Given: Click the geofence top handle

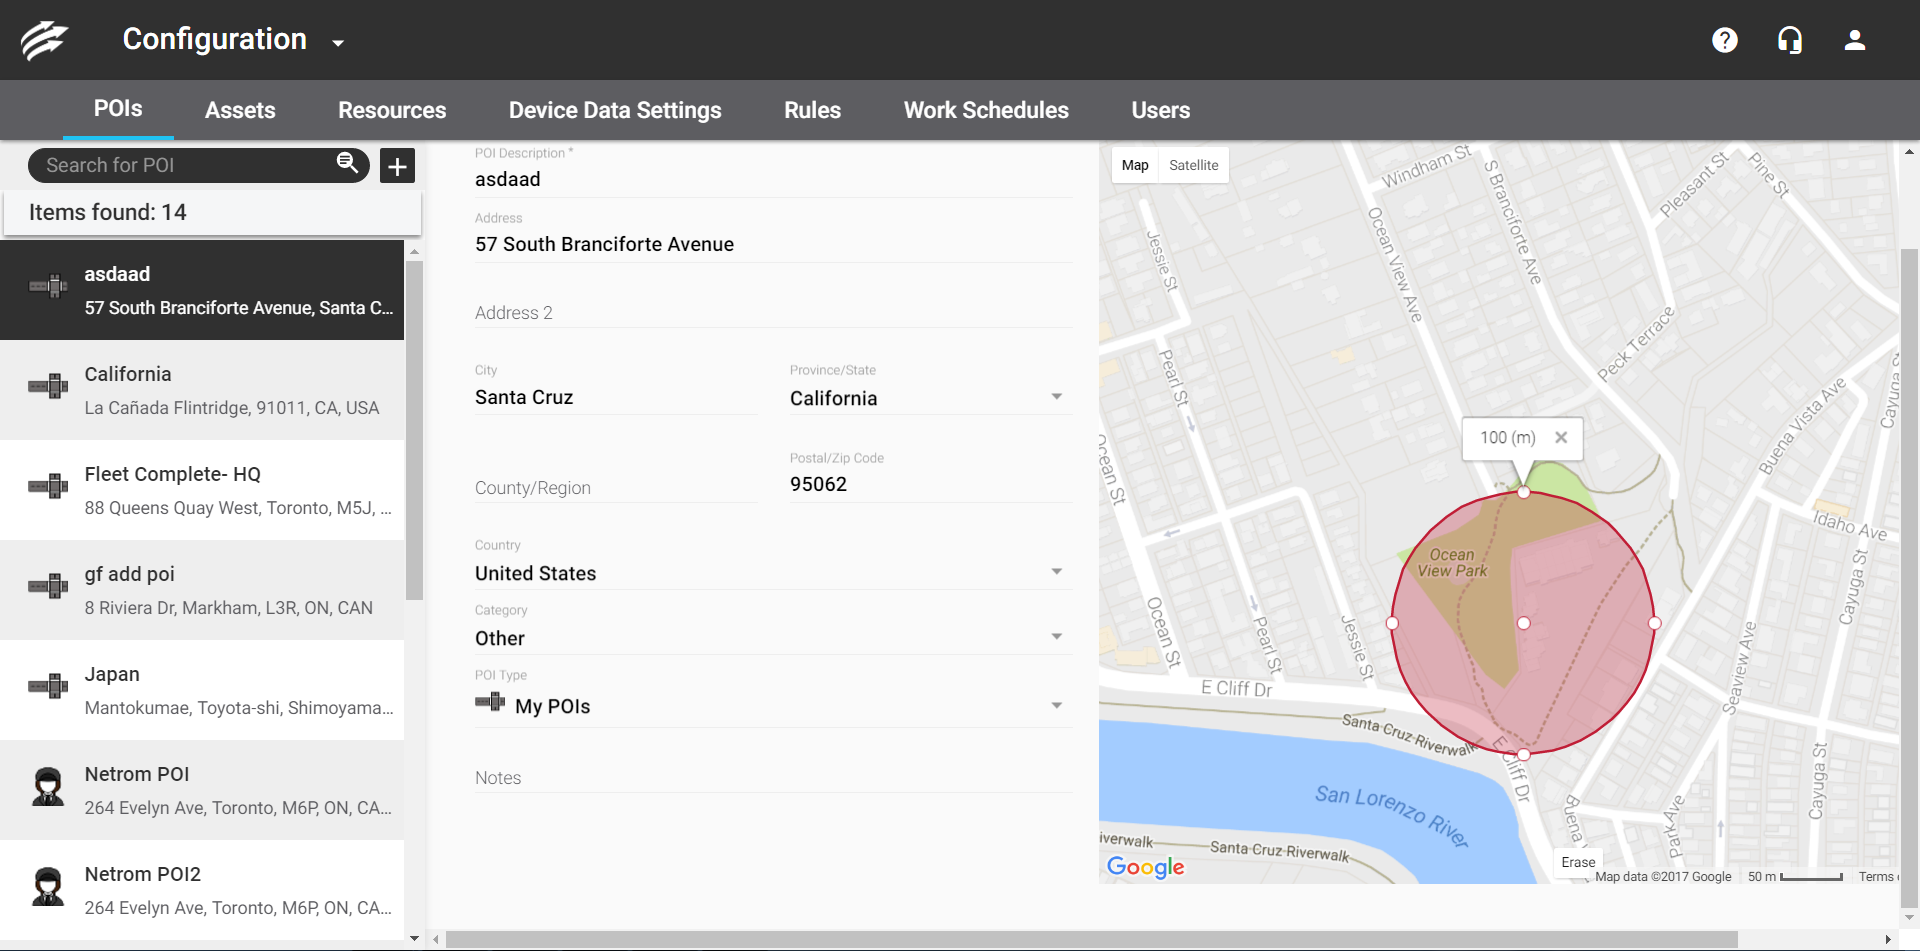Looking at the screenshot, I should point(1523,492).
